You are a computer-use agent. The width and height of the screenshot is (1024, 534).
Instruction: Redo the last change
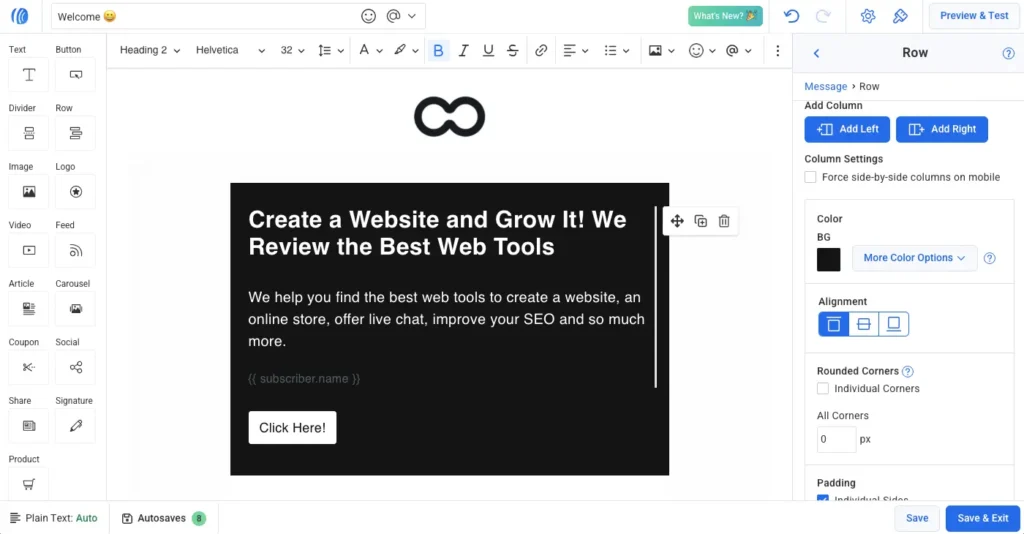[x=823, y=16]
